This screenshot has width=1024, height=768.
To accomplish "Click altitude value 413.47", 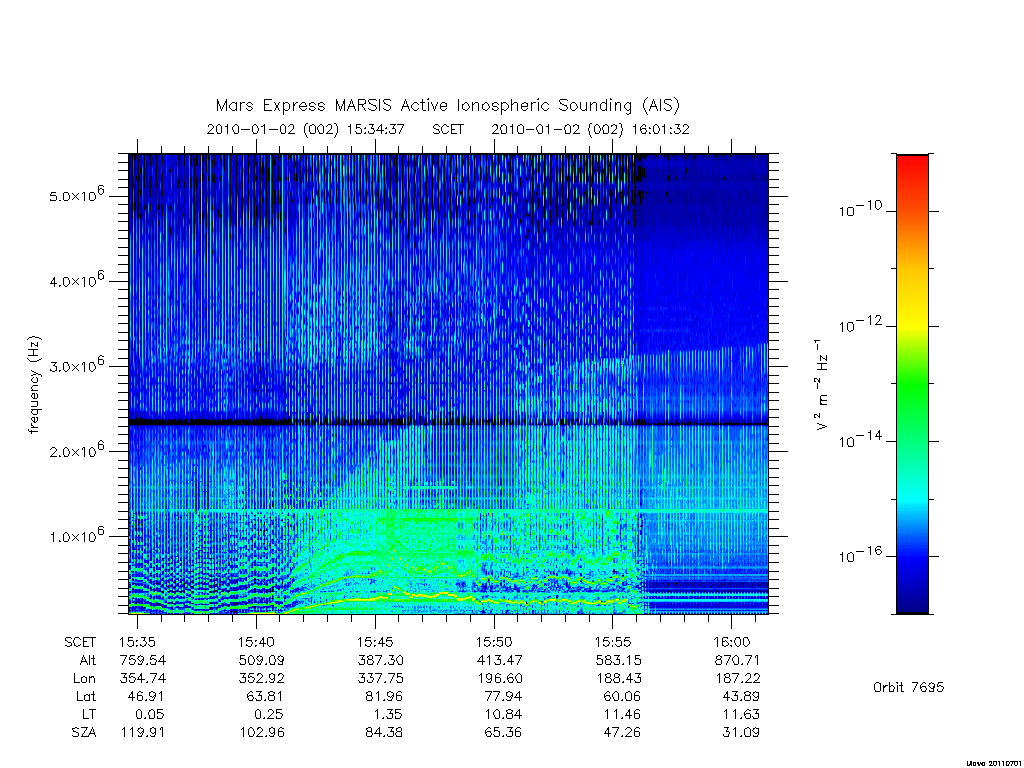I will click(x=499, y=660).
